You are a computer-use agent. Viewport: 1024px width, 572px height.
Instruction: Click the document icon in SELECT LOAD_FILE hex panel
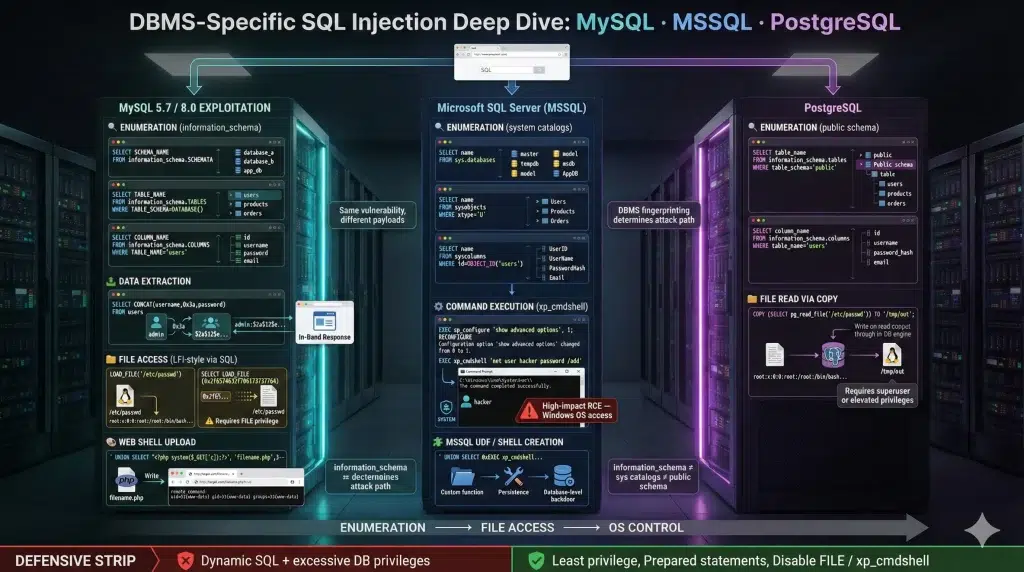[268, 396]
